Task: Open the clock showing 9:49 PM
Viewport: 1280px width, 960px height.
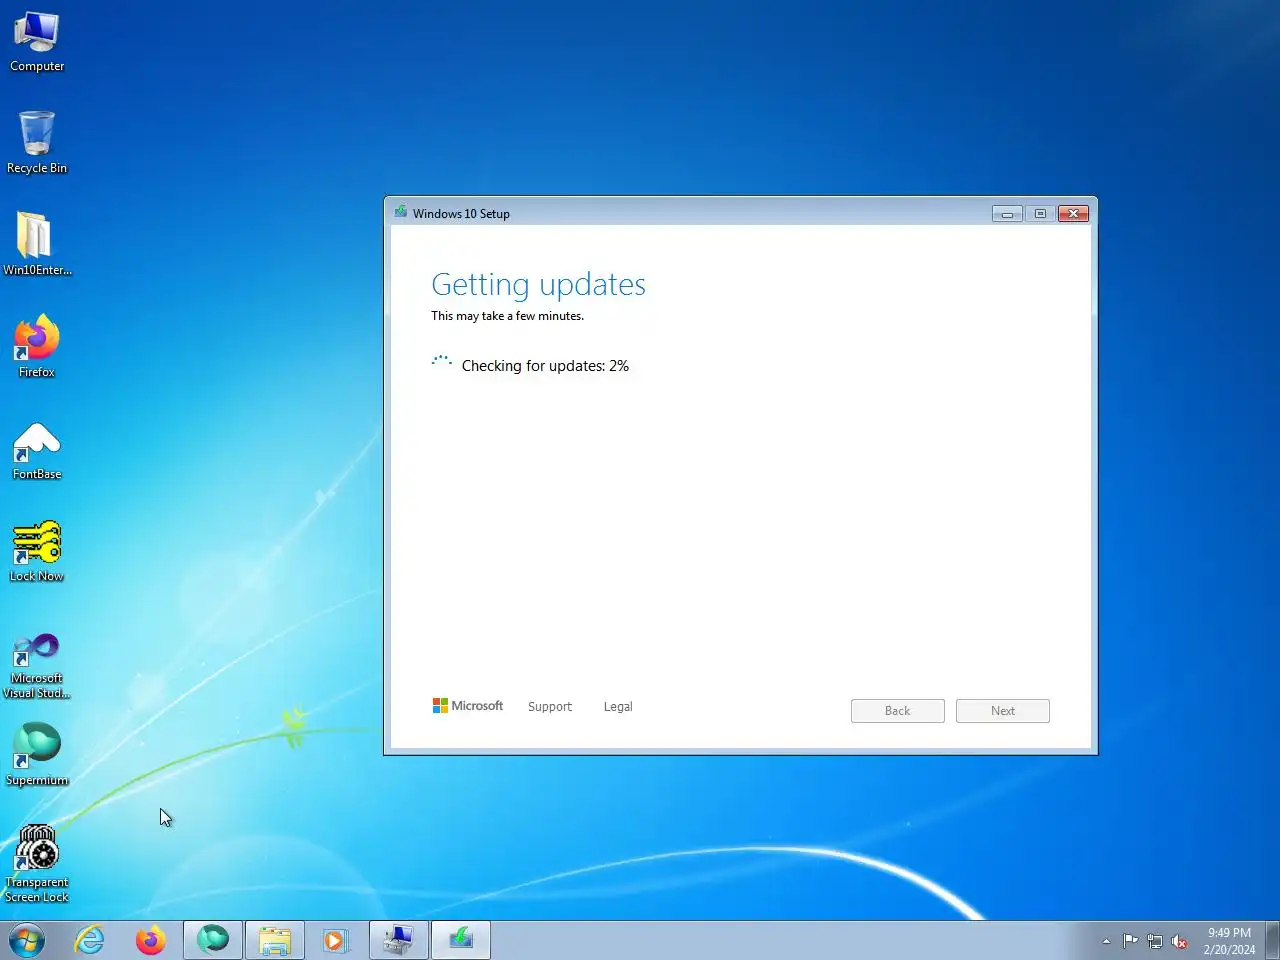Action: point(1229,941)
